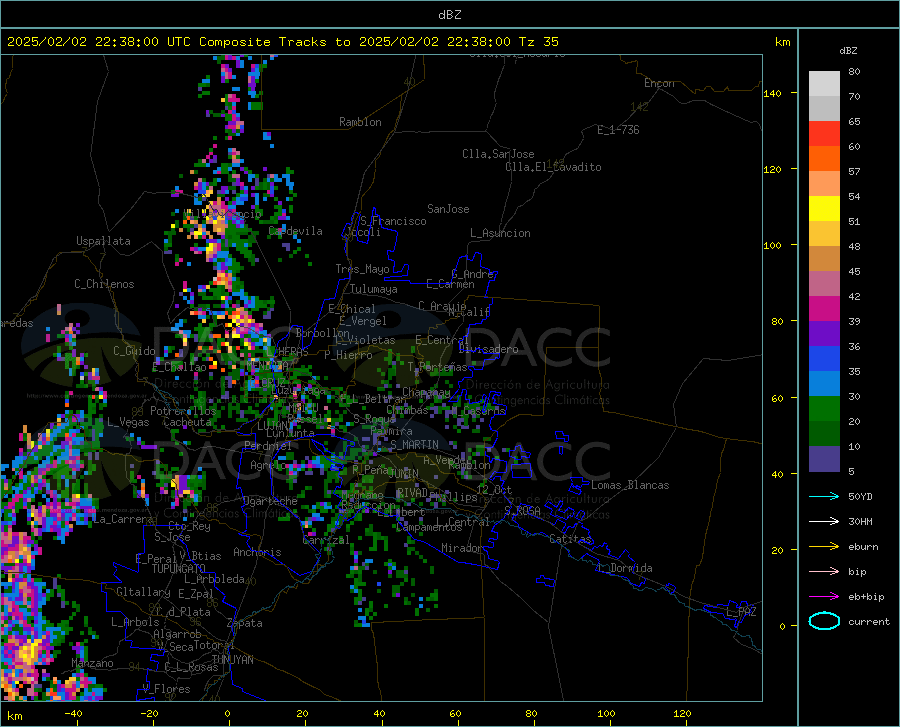Select the bright yellow 51-54 dBZ swatch
900x727 pixels.
pyautogui.click(x=824, y=209)
